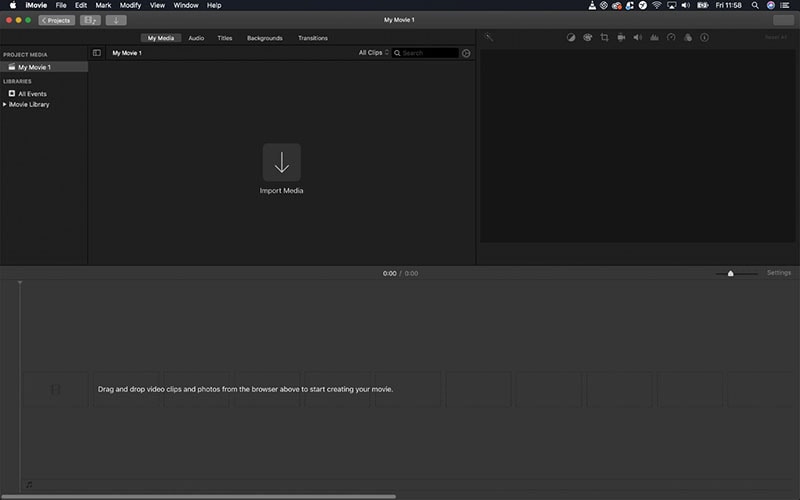The height and width of the screenshot is (500, 800).
Task: Open the Edit menu
Action: pyautogui.click(x=81, y=5)
